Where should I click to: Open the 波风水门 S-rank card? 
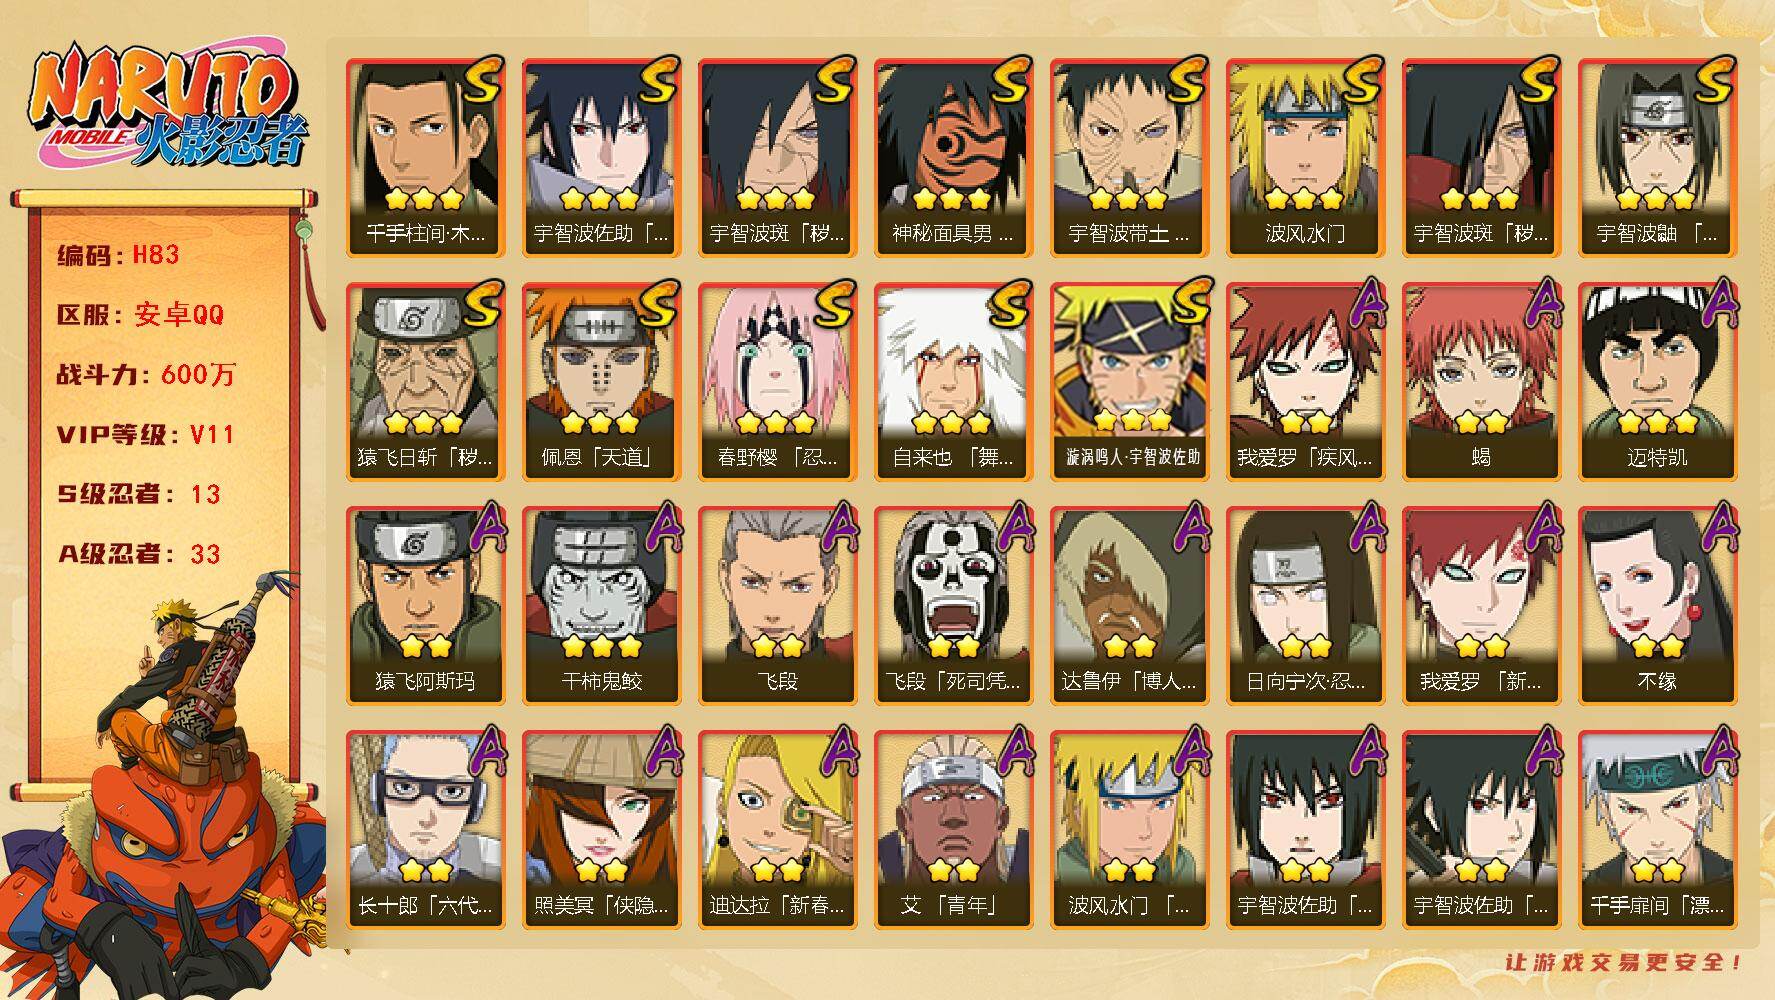coord(1306,158)
